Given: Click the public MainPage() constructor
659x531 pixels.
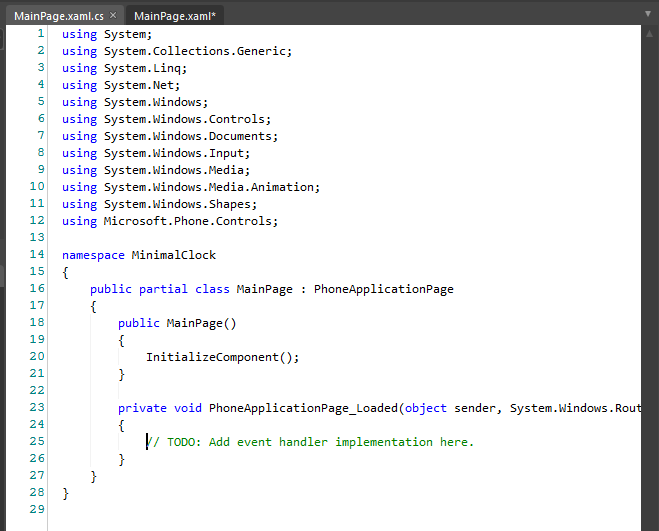Looking at the screenshot, I should (x=176, y=323).
